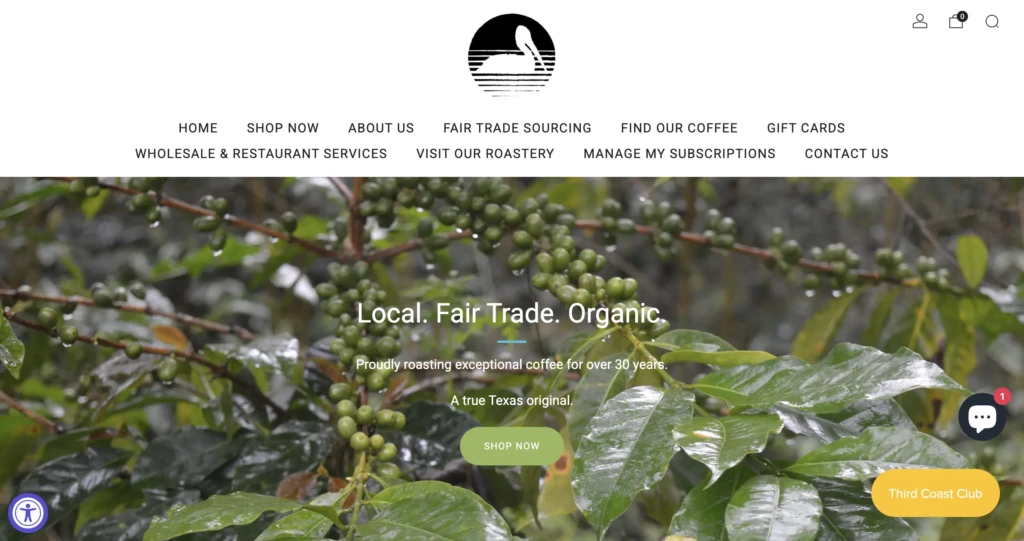Open the Shopify chat bubble
1024x541 pixels.
click(982, 417)
